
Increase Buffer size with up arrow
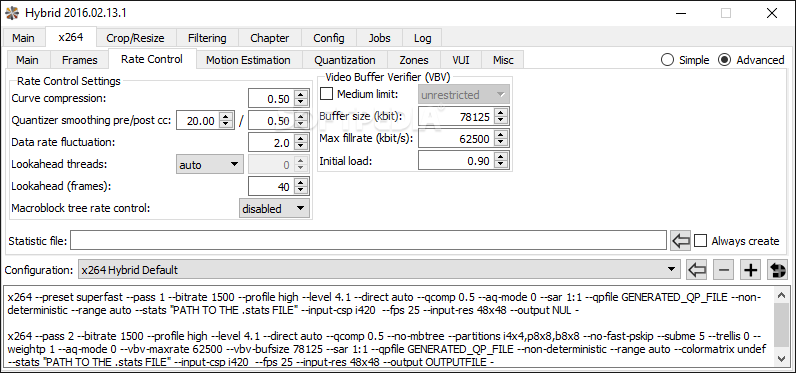pyautogui.click(x=501, y=113)
